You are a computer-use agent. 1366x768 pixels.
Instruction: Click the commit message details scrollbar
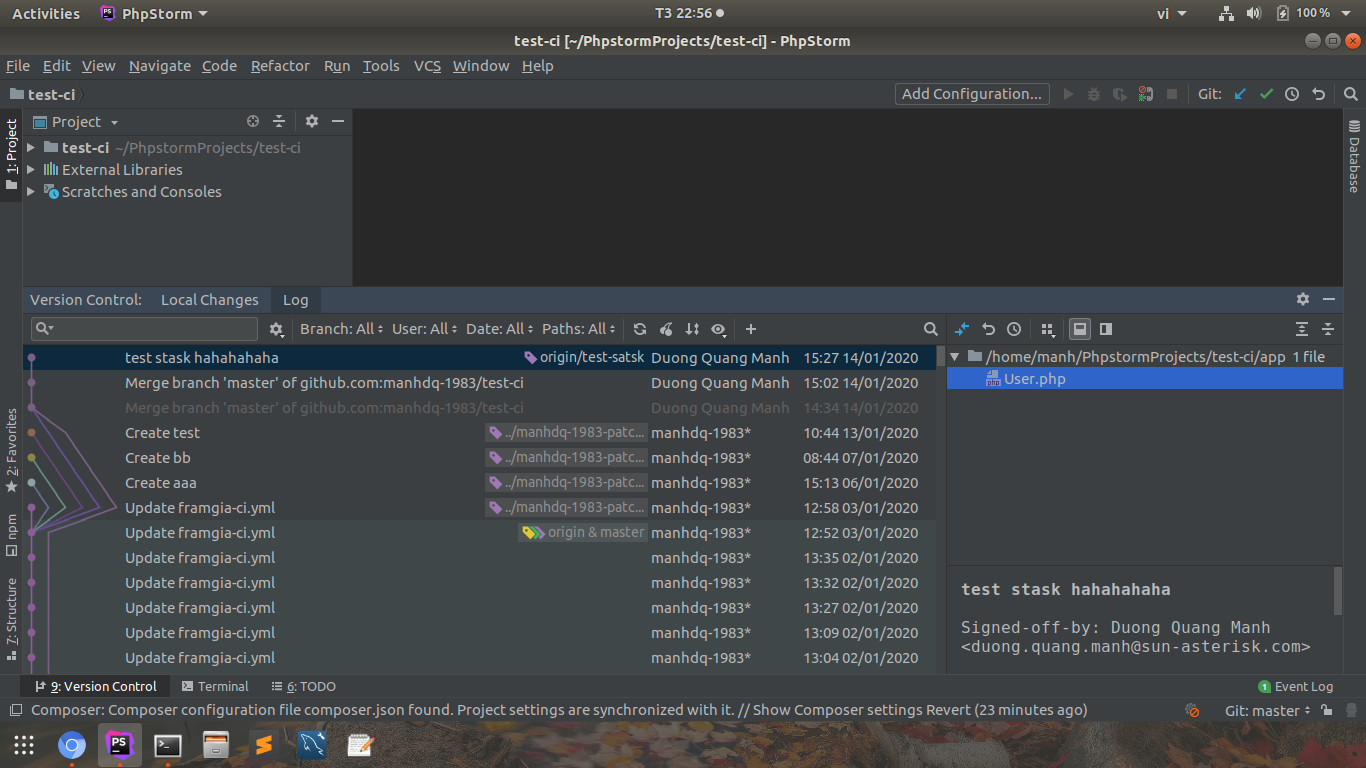[x=1338, y=590]
